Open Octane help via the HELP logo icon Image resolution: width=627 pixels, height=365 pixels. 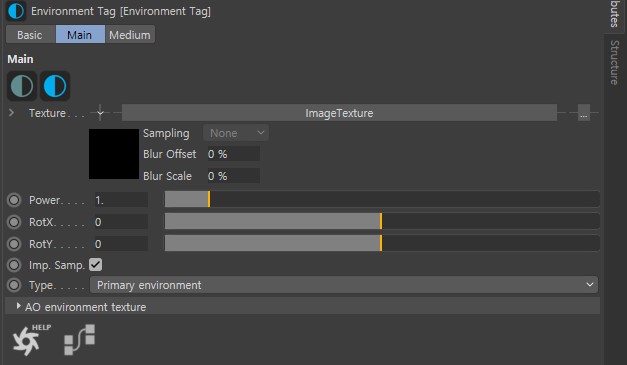[31, 340]
